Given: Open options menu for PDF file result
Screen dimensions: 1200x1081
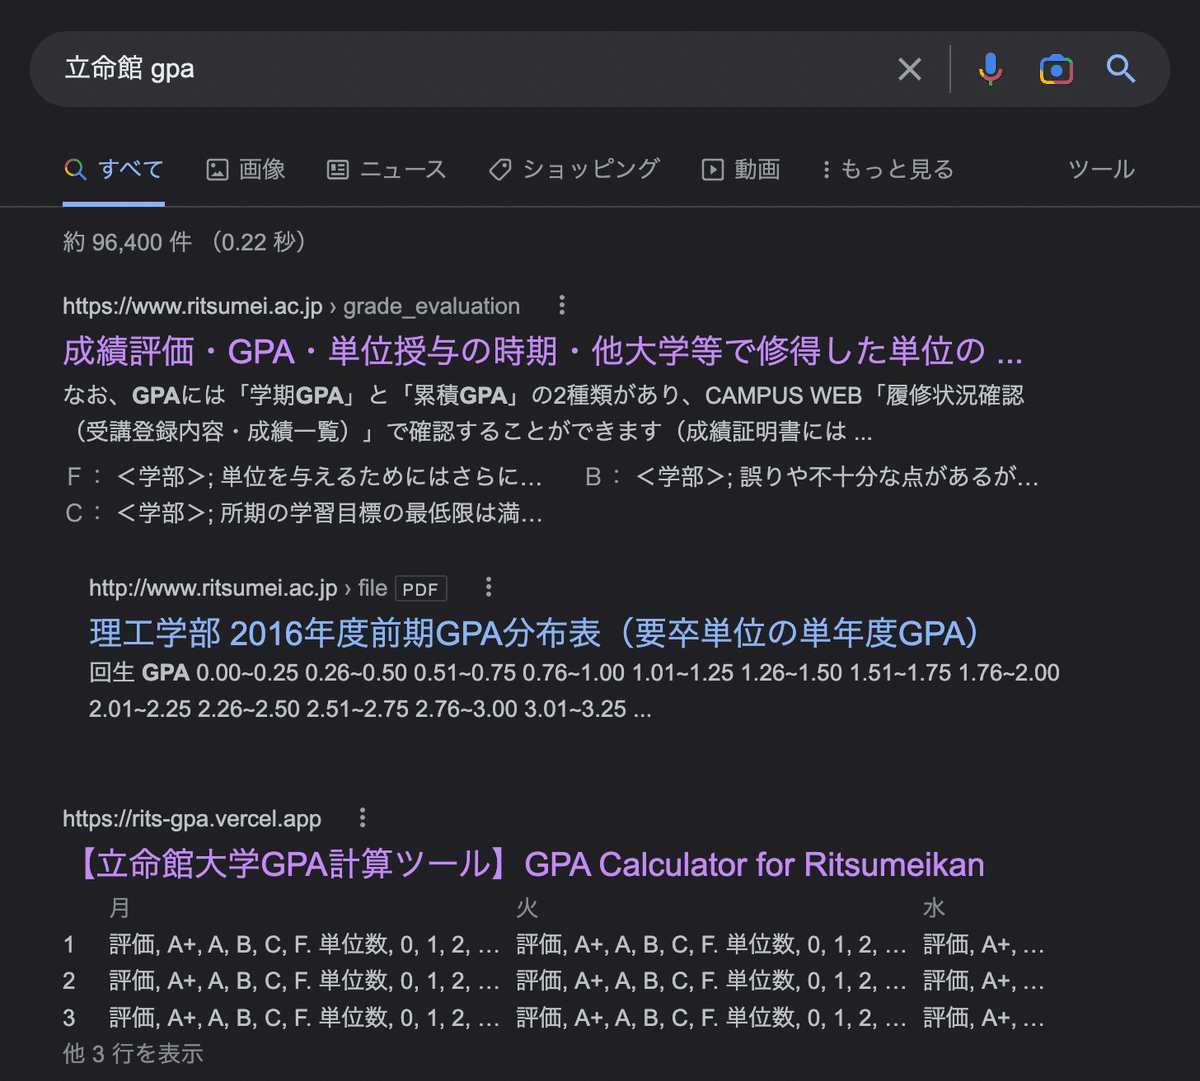Looking at the screenshot, I should coord(488,587).
